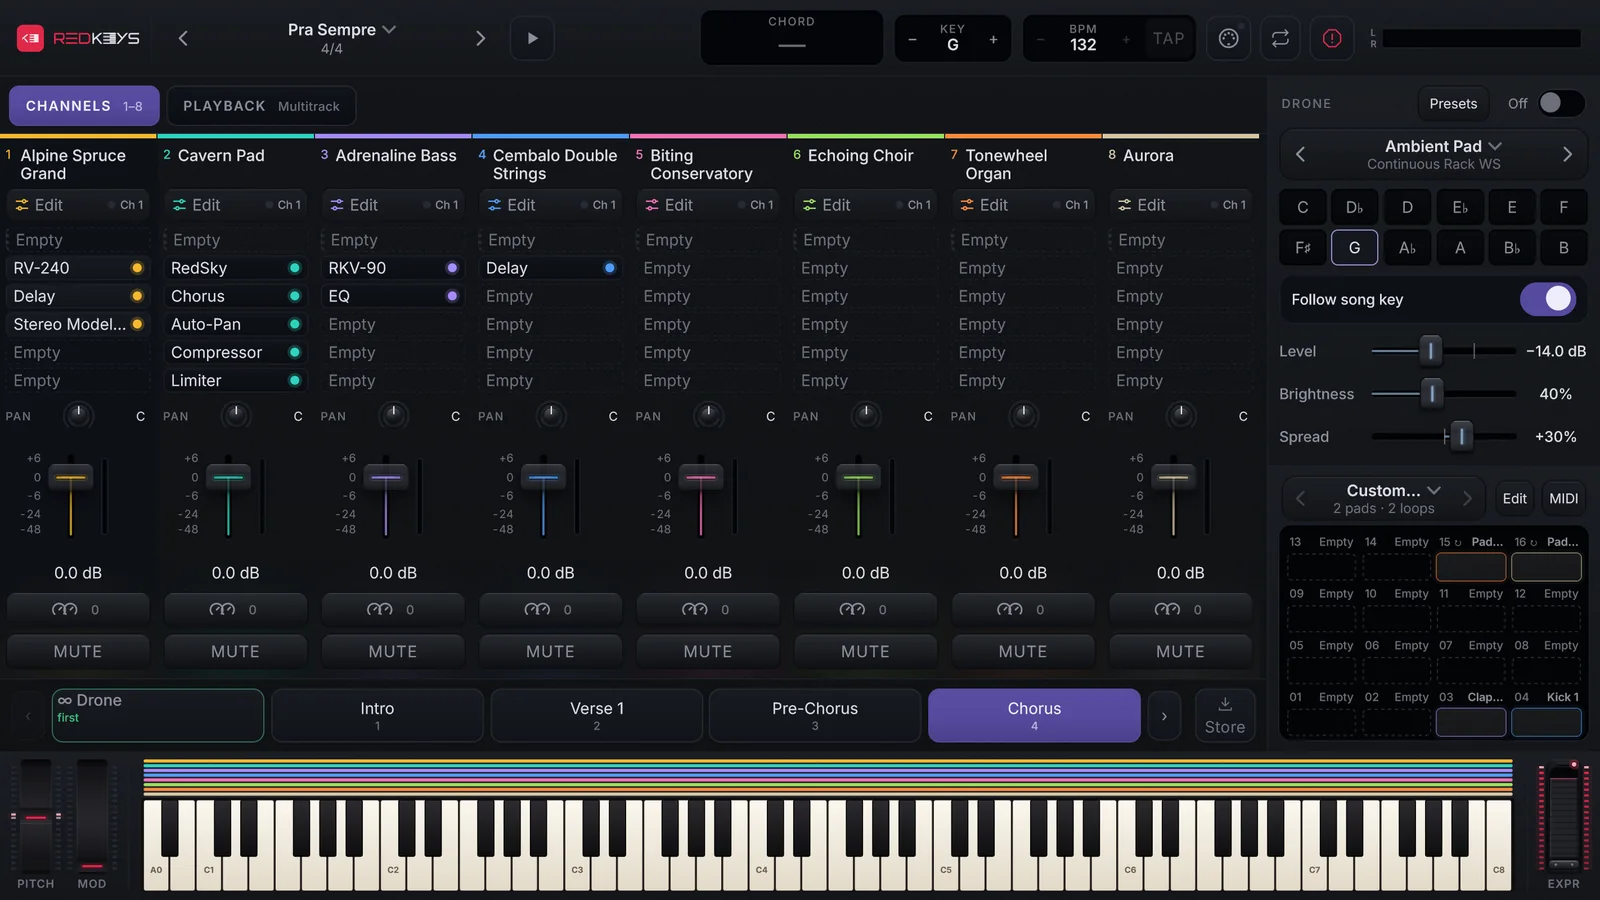The width and height of the screenshot is (1600, 900).
Task: Open the Pra Sempre song dropdown
Action: (341, 30)
